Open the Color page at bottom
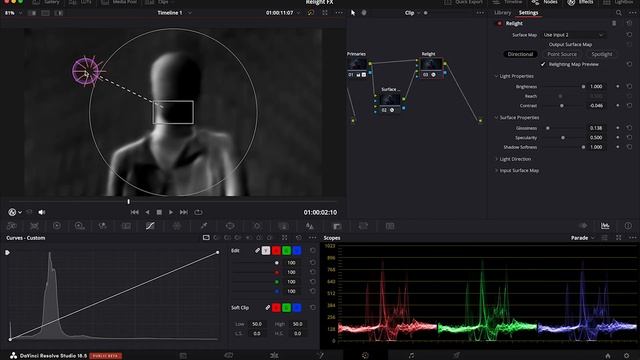 coord(365,356)
